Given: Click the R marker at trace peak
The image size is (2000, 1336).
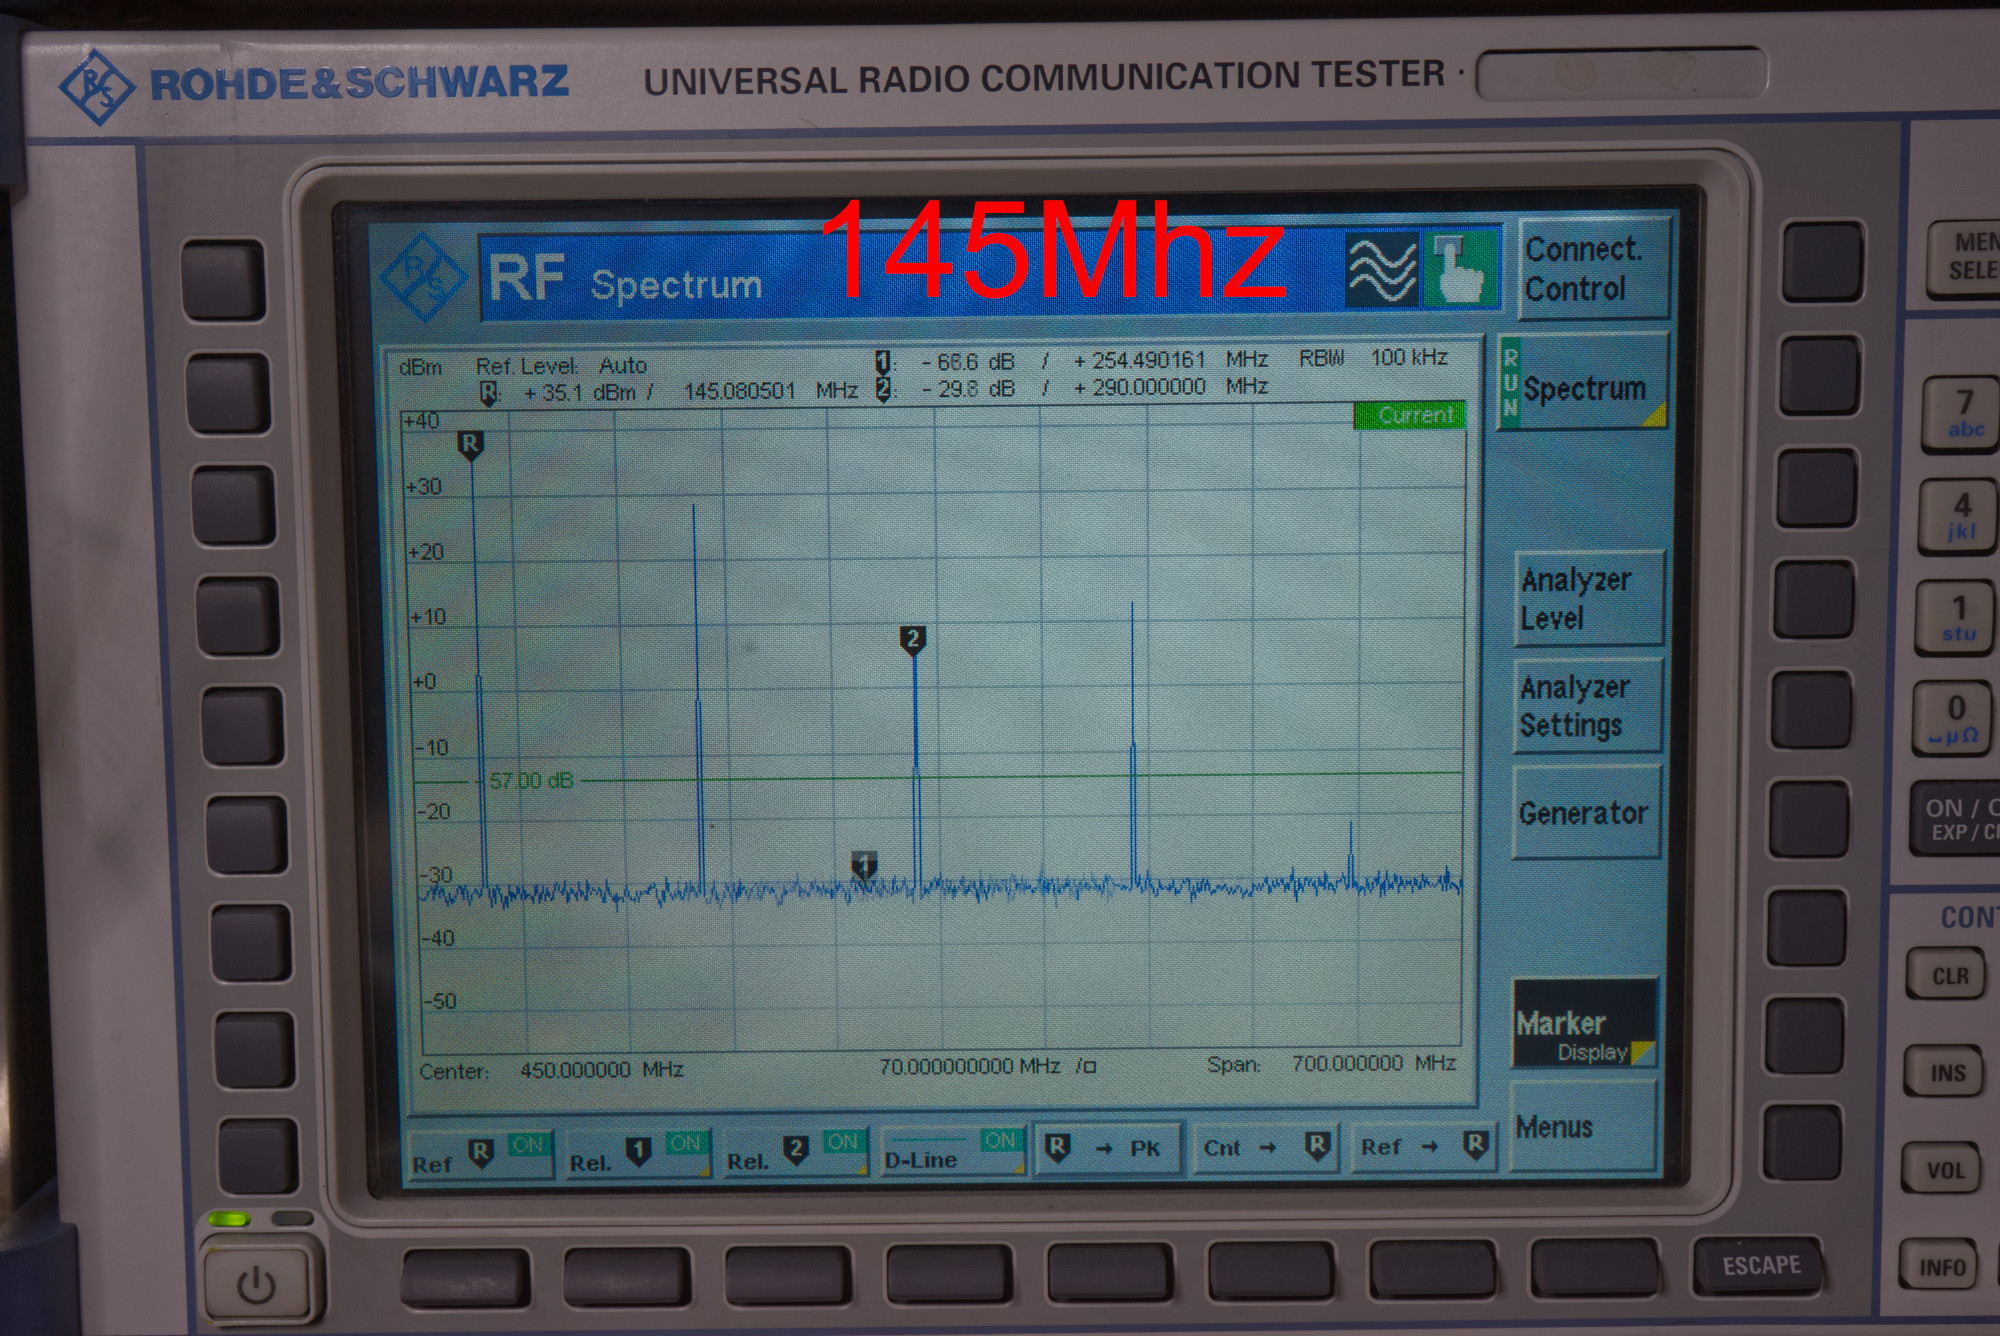Looking at the screenshot, I should click(x=470, y=444).
